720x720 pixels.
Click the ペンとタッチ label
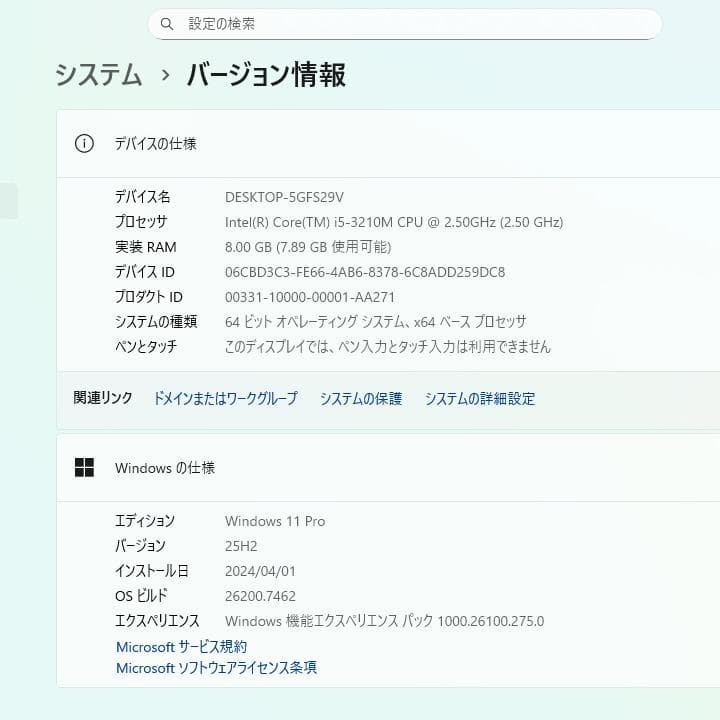pos(146,347)
